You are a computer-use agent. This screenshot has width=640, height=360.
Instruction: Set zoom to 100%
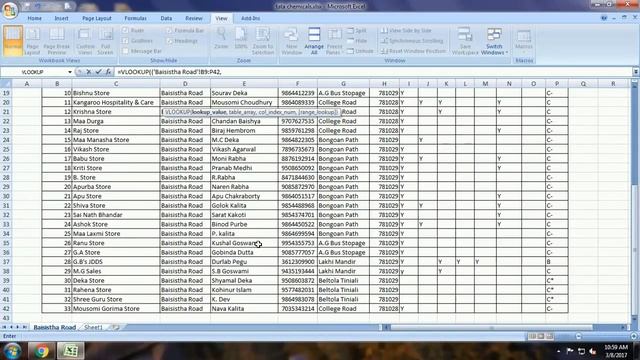[x=241, y=40]
